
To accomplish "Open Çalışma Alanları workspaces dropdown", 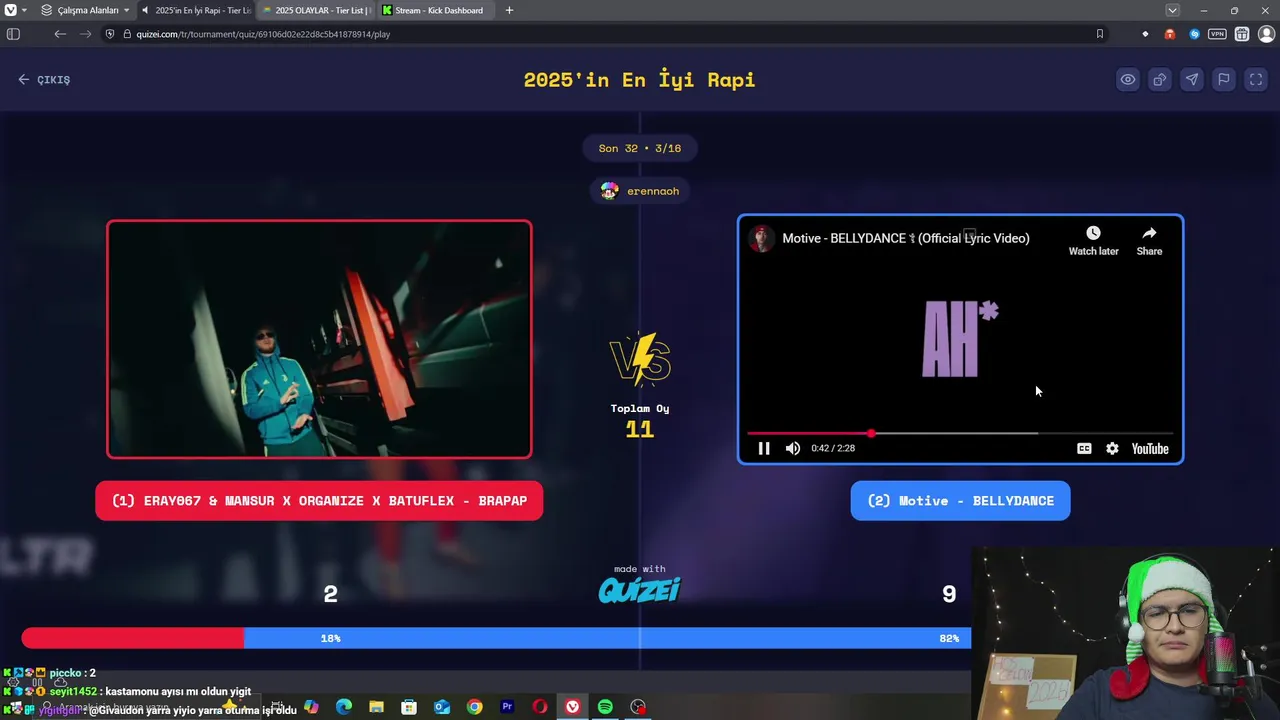I will coord(85,10).
